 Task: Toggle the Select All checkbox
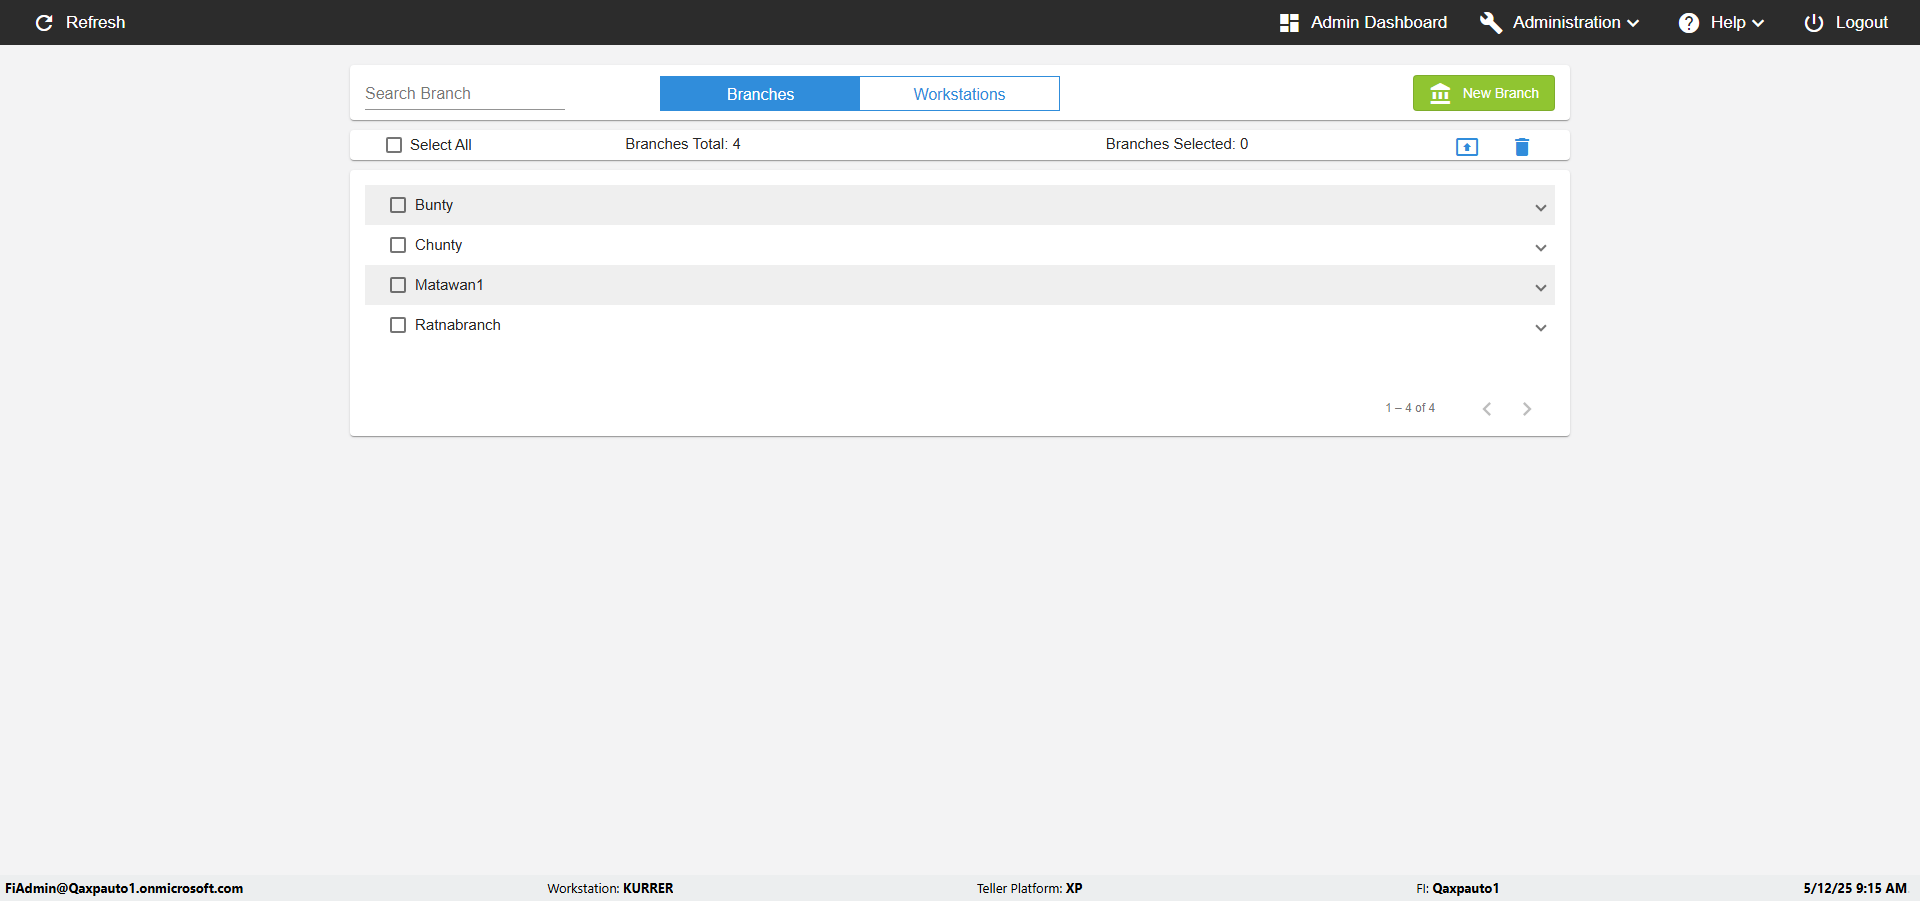(394, 145)
